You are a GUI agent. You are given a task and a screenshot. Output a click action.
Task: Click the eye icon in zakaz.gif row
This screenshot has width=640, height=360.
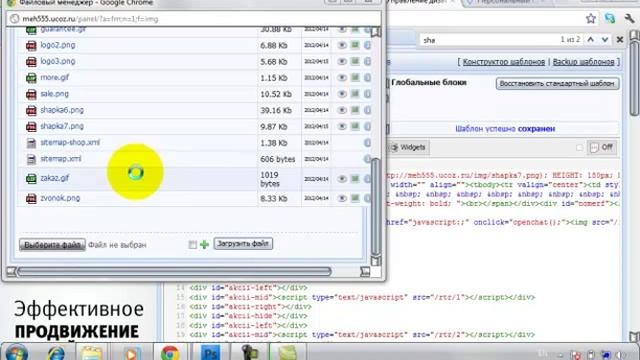(x=342, y=179)
